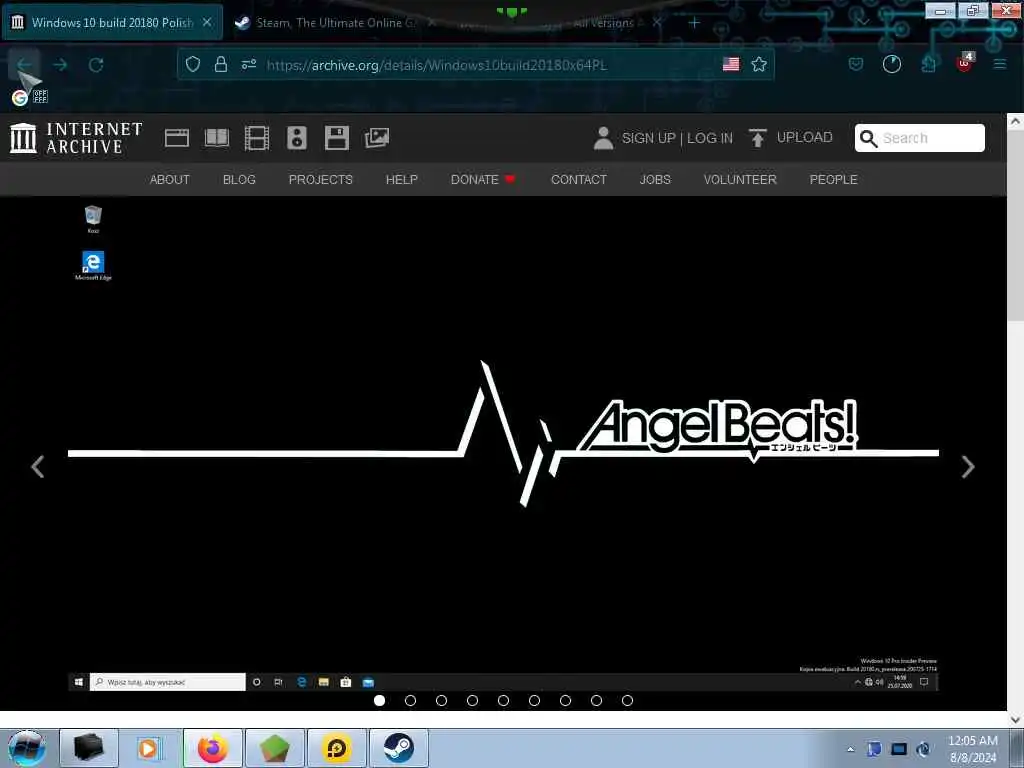This screenshot has height=768, width=1024.
Task: Open the extensions puzzle-piece icon
Action: coord(928,64)
